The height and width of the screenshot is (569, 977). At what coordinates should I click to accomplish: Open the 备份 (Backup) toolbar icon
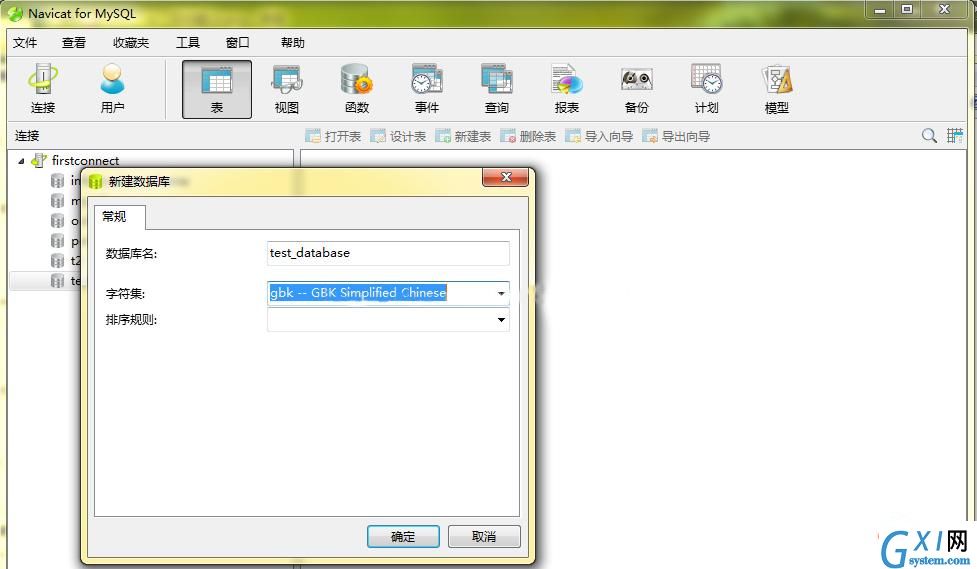636,89
